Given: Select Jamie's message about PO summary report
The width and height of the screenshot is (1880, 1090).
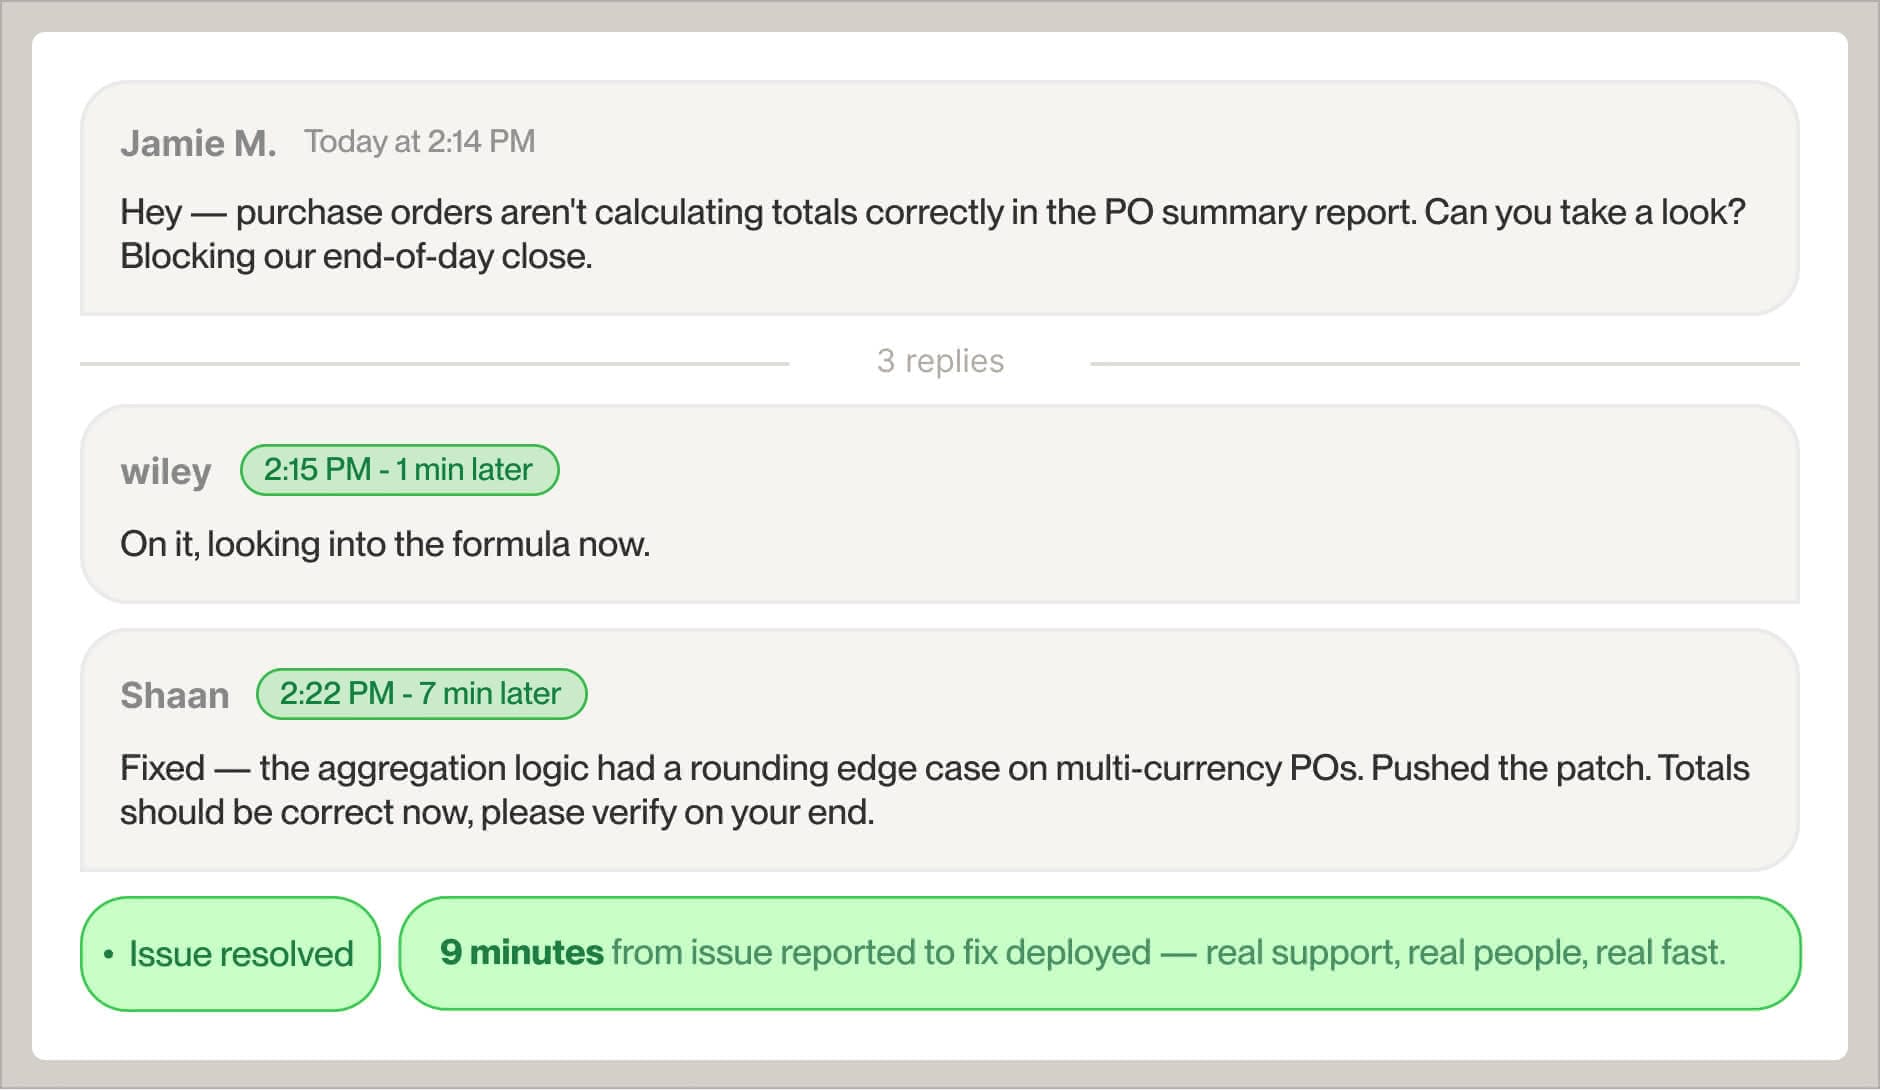Looking at the screenshot, I should 930,212.
